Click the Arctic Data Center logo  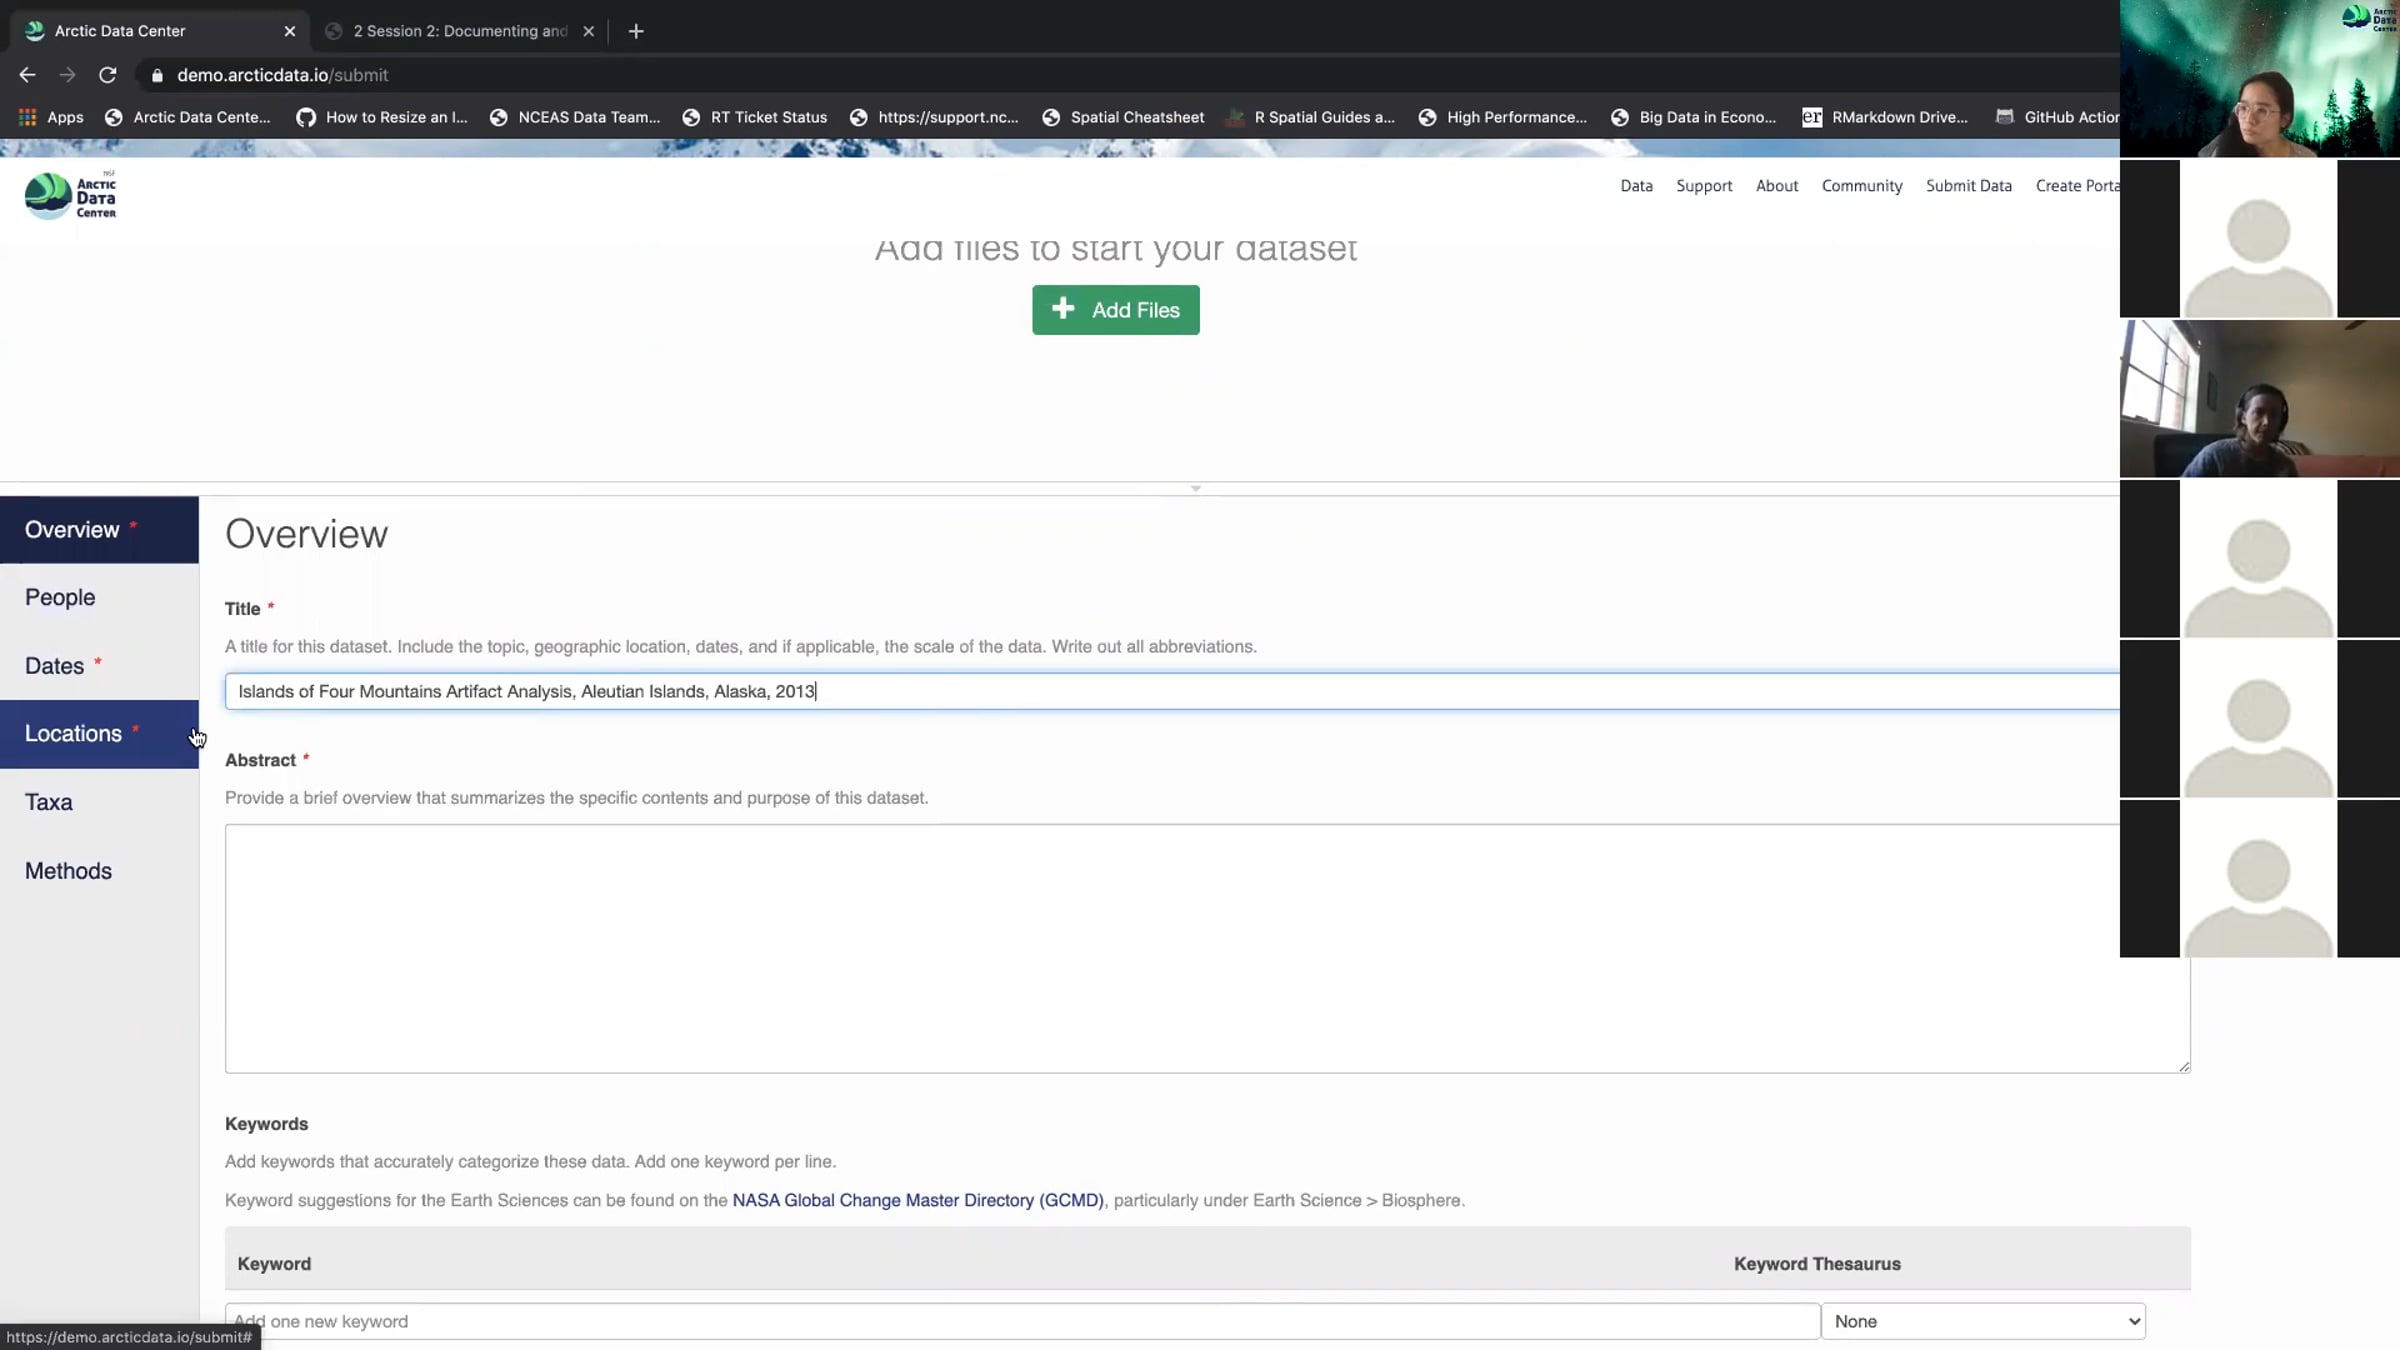(x=70, y=195)
